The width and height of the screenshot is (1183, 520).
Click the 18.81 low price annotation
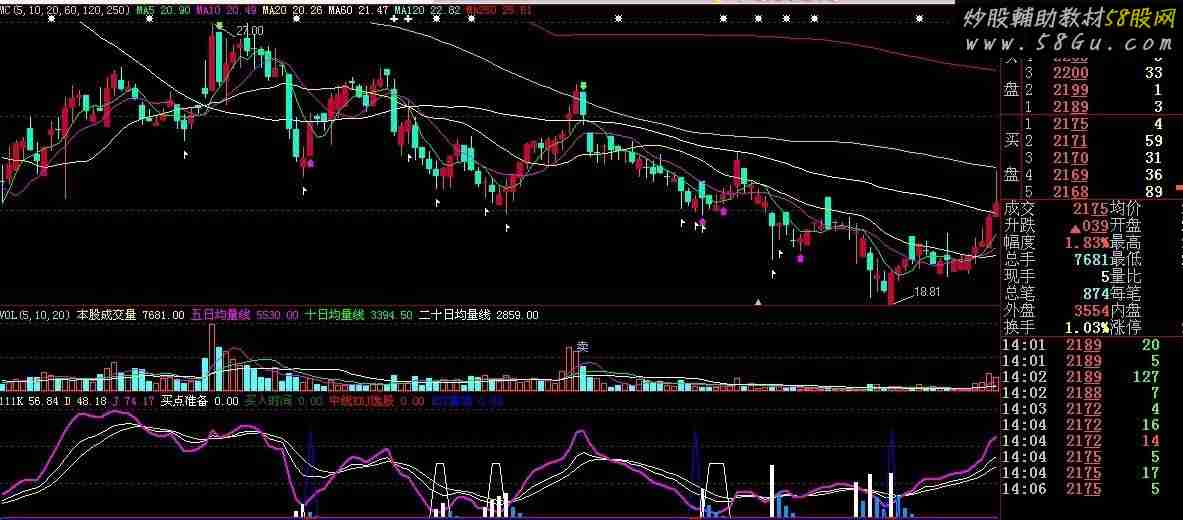point(927,291)
